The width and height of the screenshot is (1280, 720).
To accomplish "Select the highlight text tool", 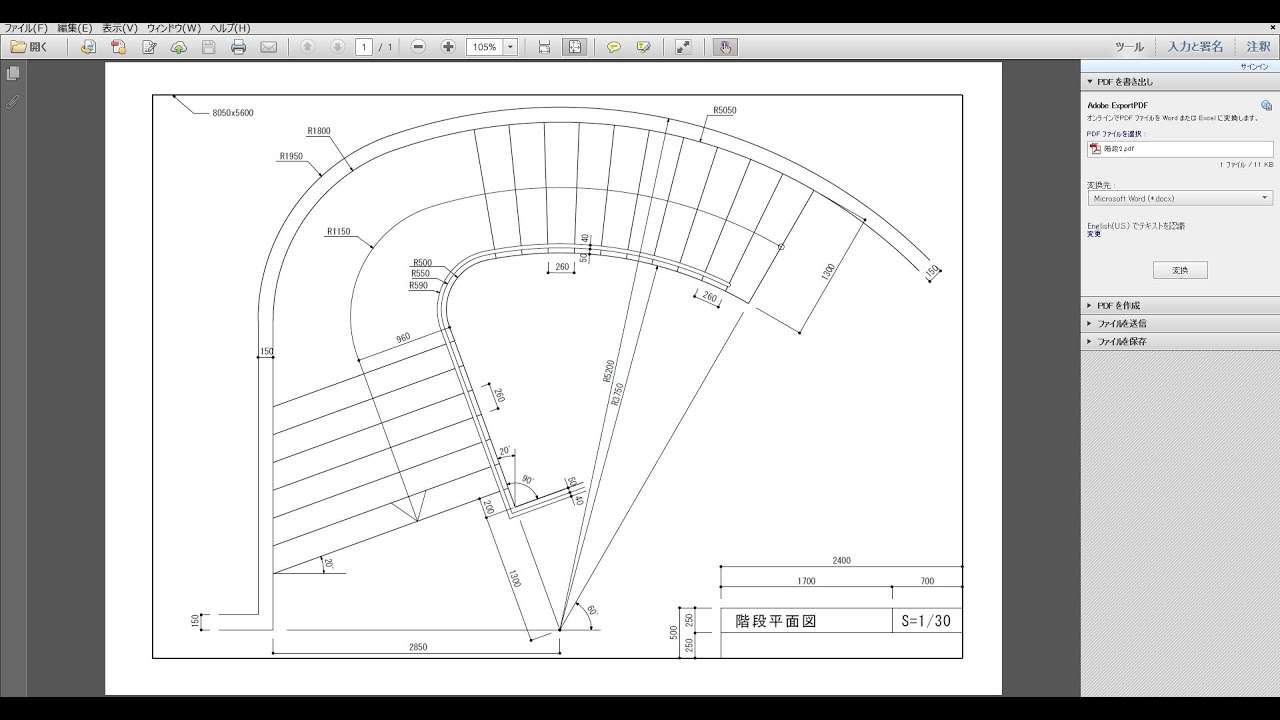I will (x=644, y=47).
